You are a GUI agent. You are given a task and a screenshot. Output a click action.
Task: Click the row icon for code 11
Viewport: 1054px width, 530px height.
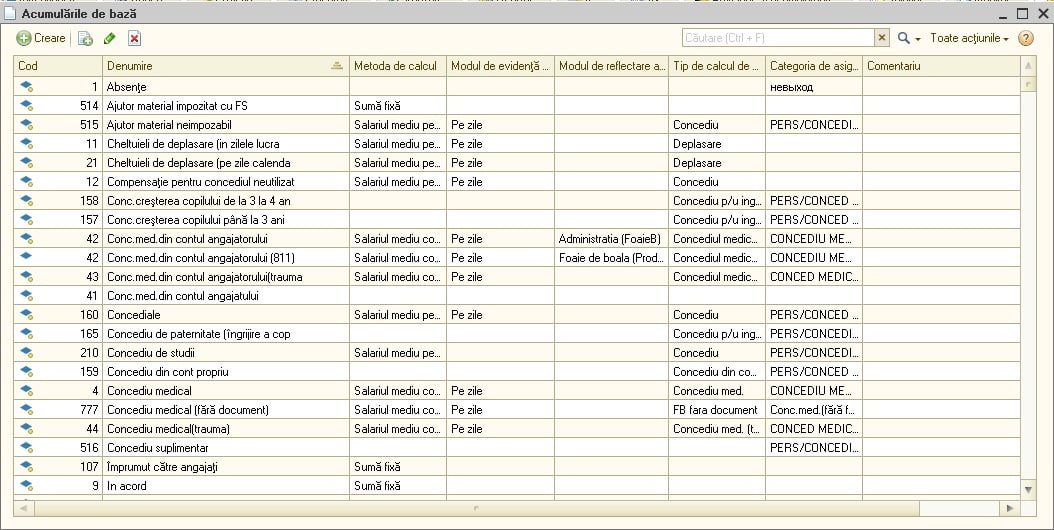pos(27,143)
